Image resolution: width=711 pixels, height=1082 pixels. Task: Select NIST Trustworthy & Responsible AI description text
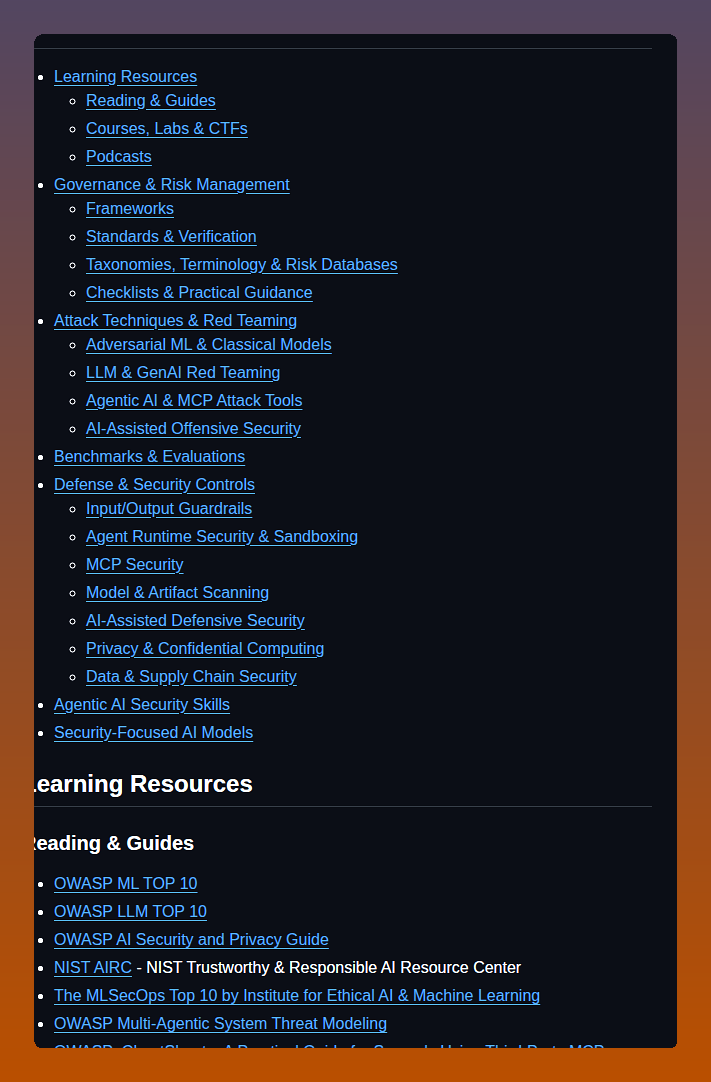(333, 968)
